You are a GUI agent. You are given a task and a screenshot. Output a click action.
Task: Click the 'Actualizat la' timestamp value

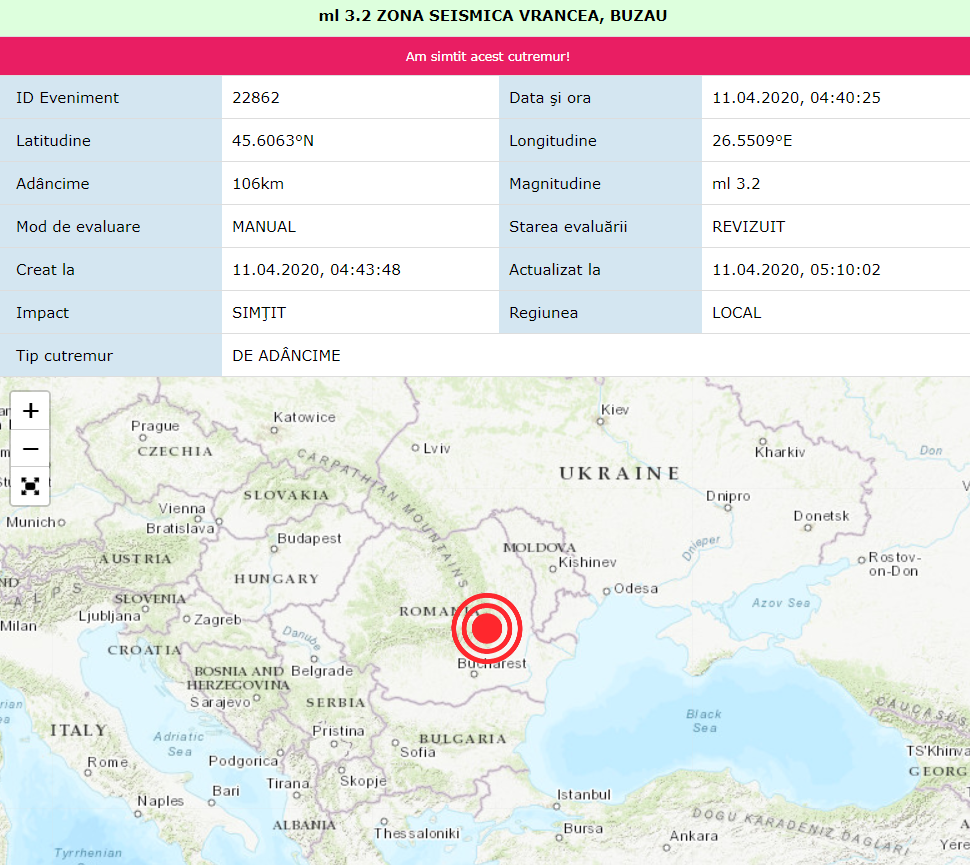coord(796,270)
